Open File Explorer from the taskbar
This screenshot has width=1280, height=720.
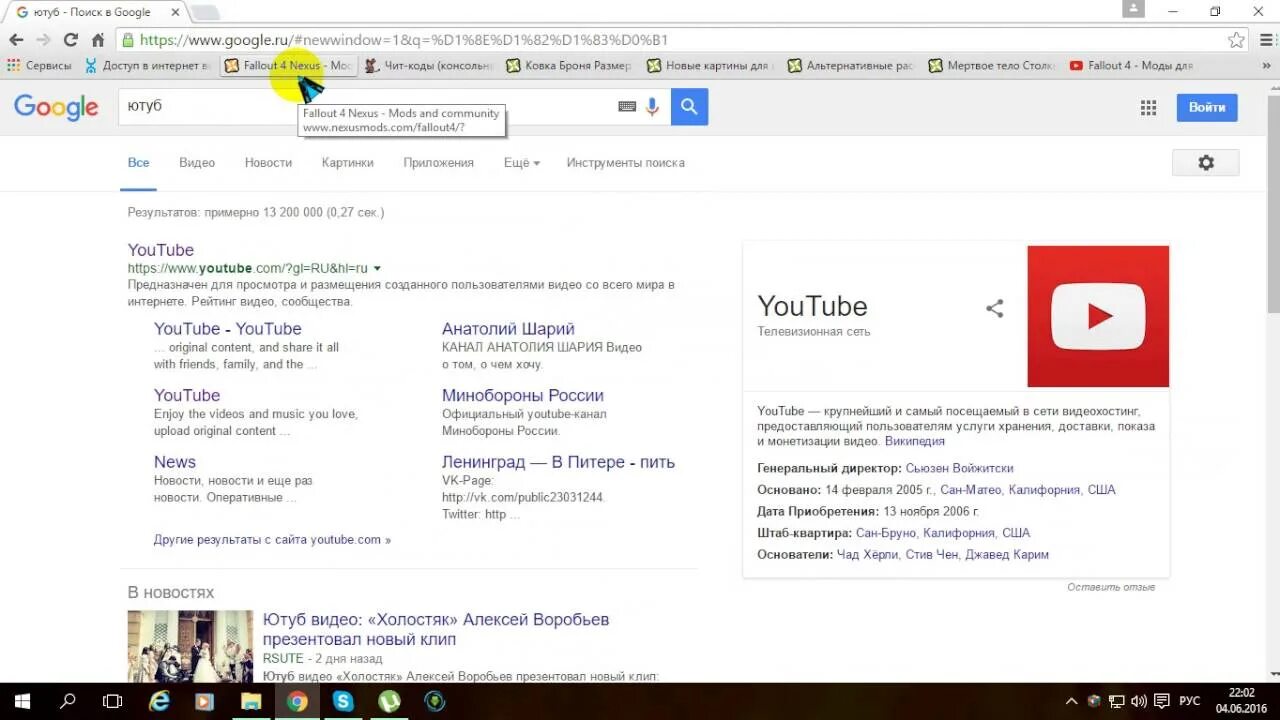pyautogui.click(x=251, y=702)
